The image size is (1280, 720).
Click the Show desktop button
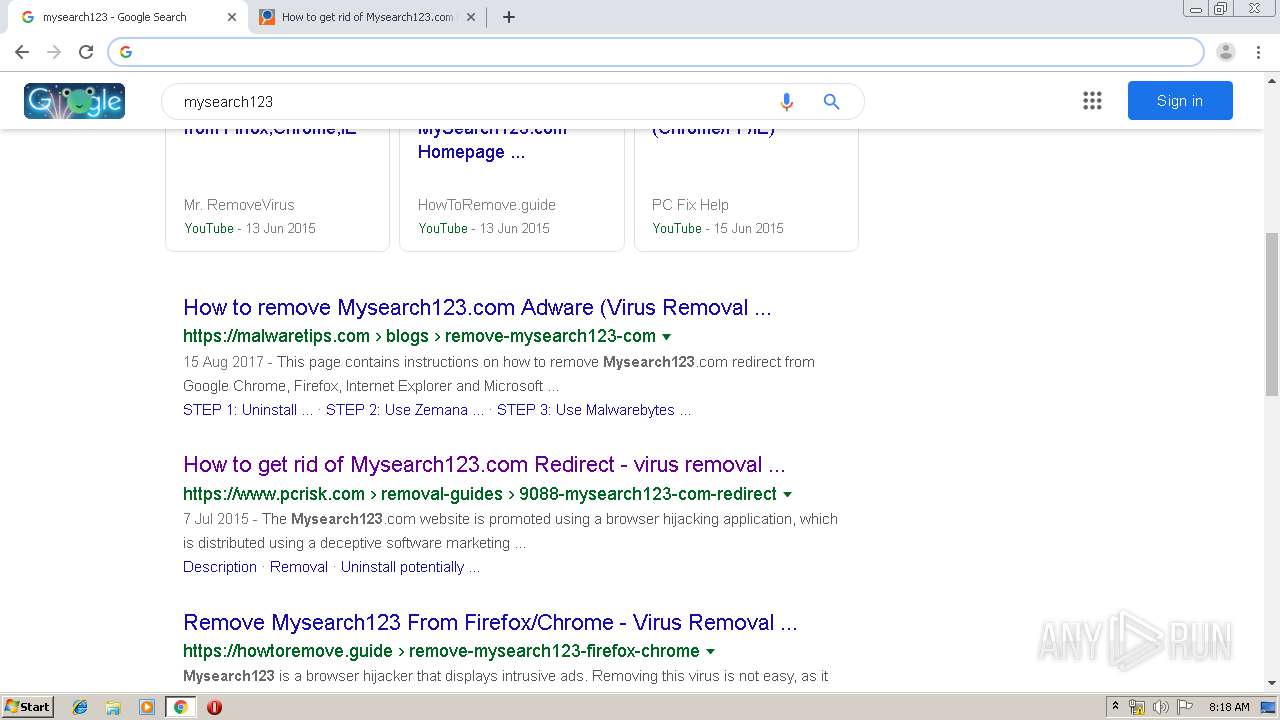click(x=1269, y=707)
